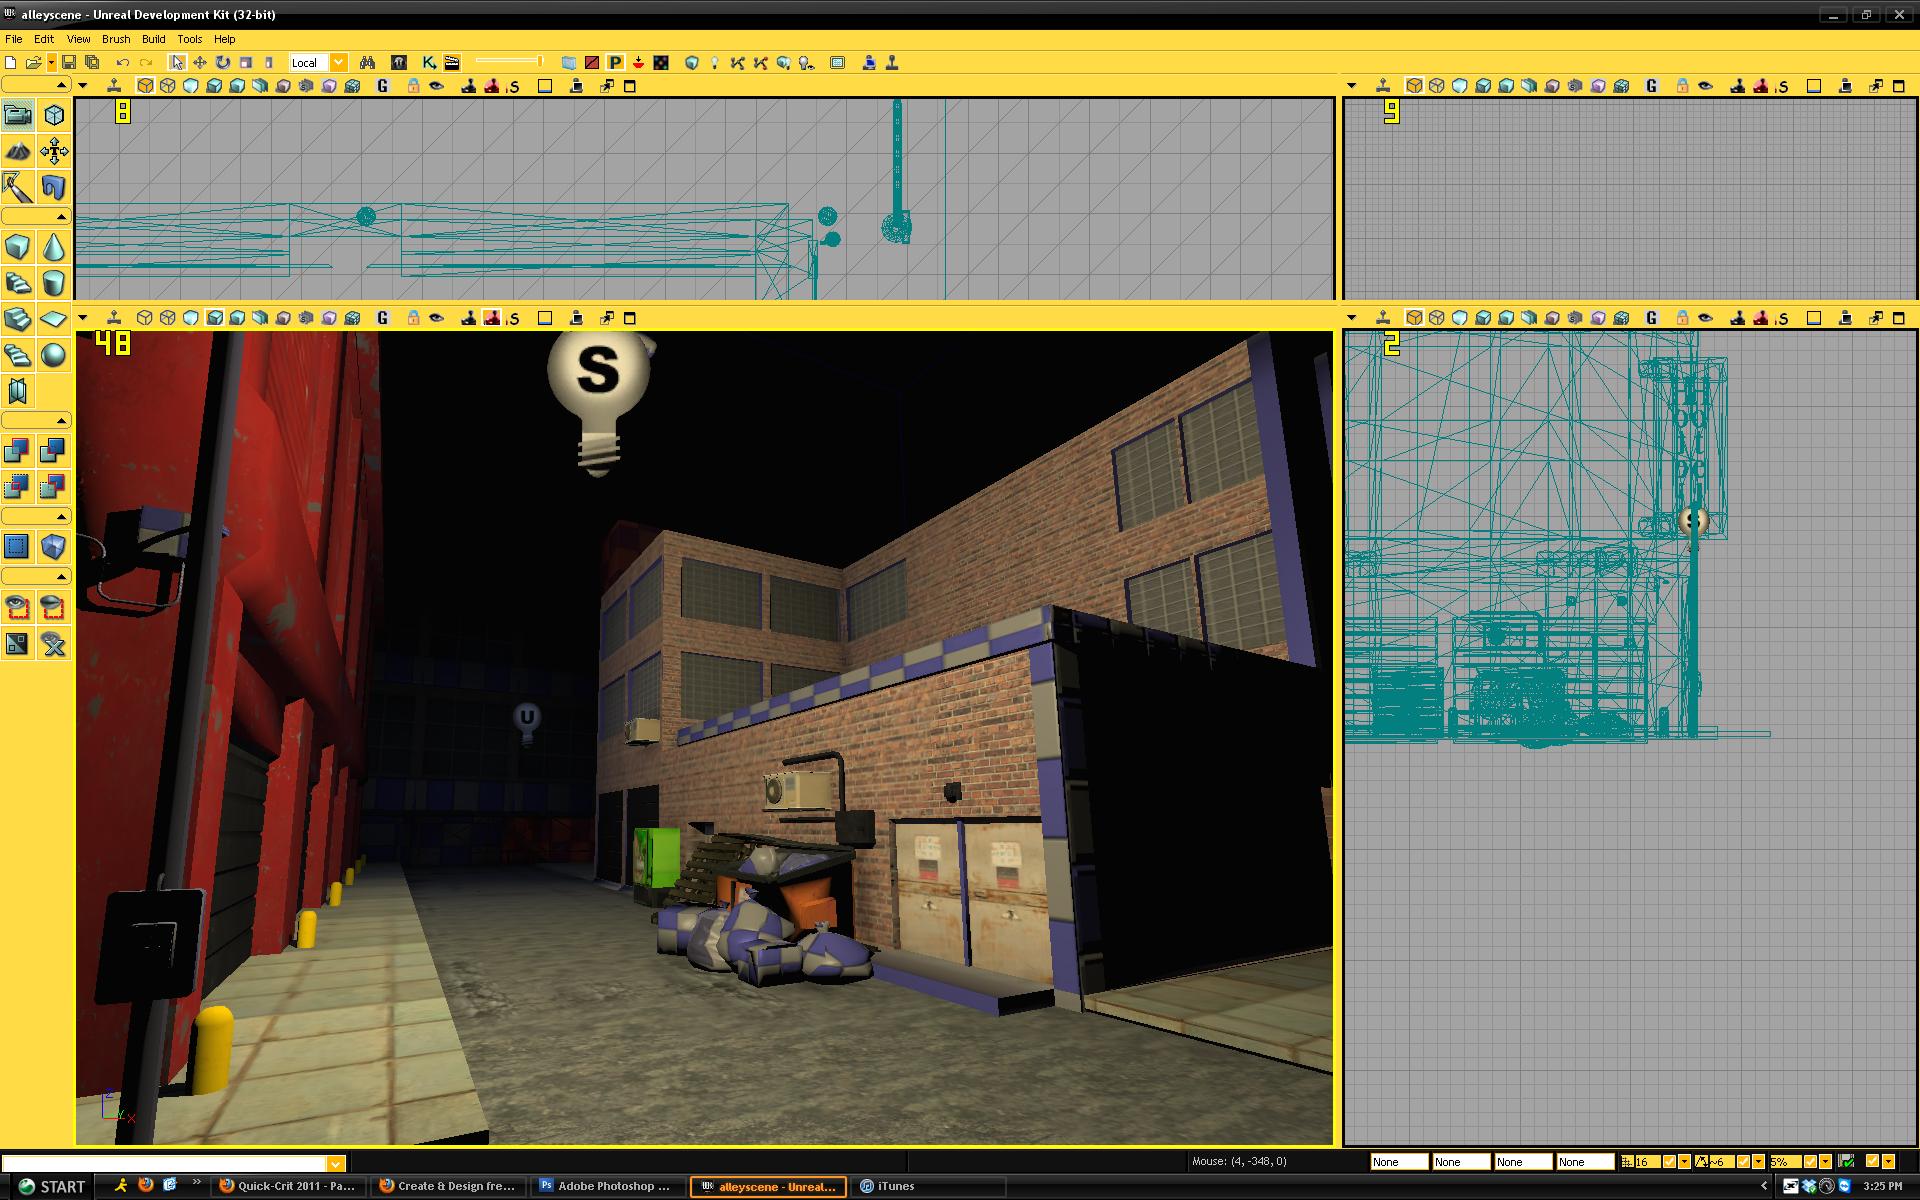Select the Terrain editing mode icon

tap(17, 151)
